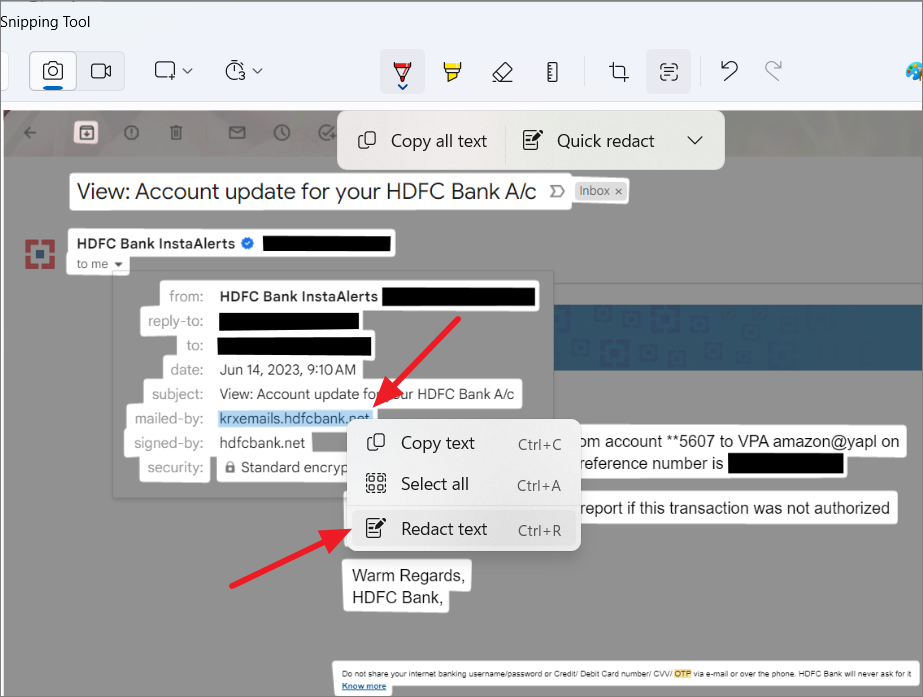
Task: Remove the Inbox label with its x
Action: tap(619, 191)
